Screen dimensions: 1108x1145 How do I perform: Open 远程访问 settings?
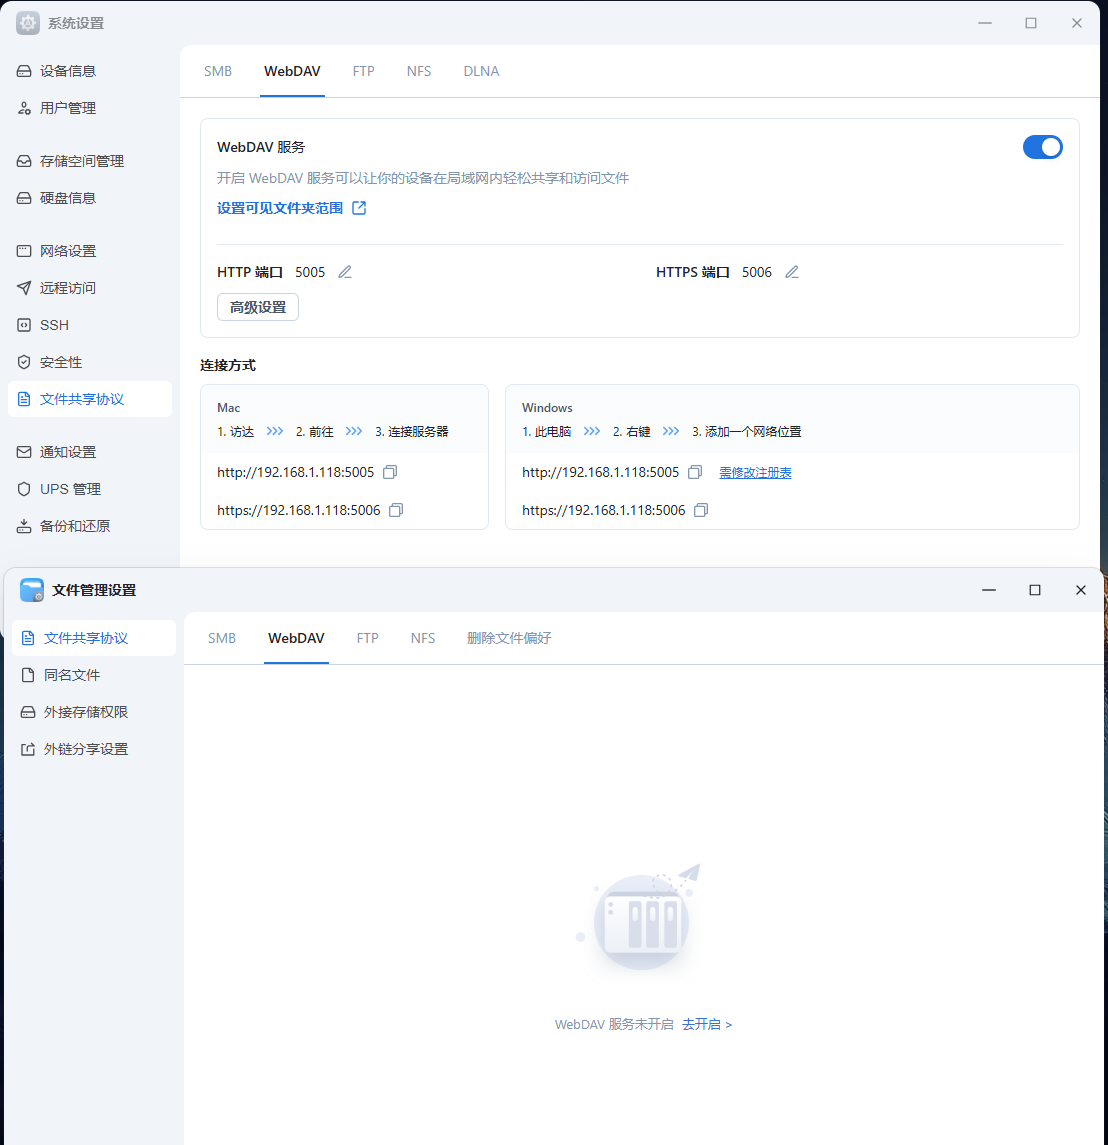pyautogui.click(x=90, y=288)
